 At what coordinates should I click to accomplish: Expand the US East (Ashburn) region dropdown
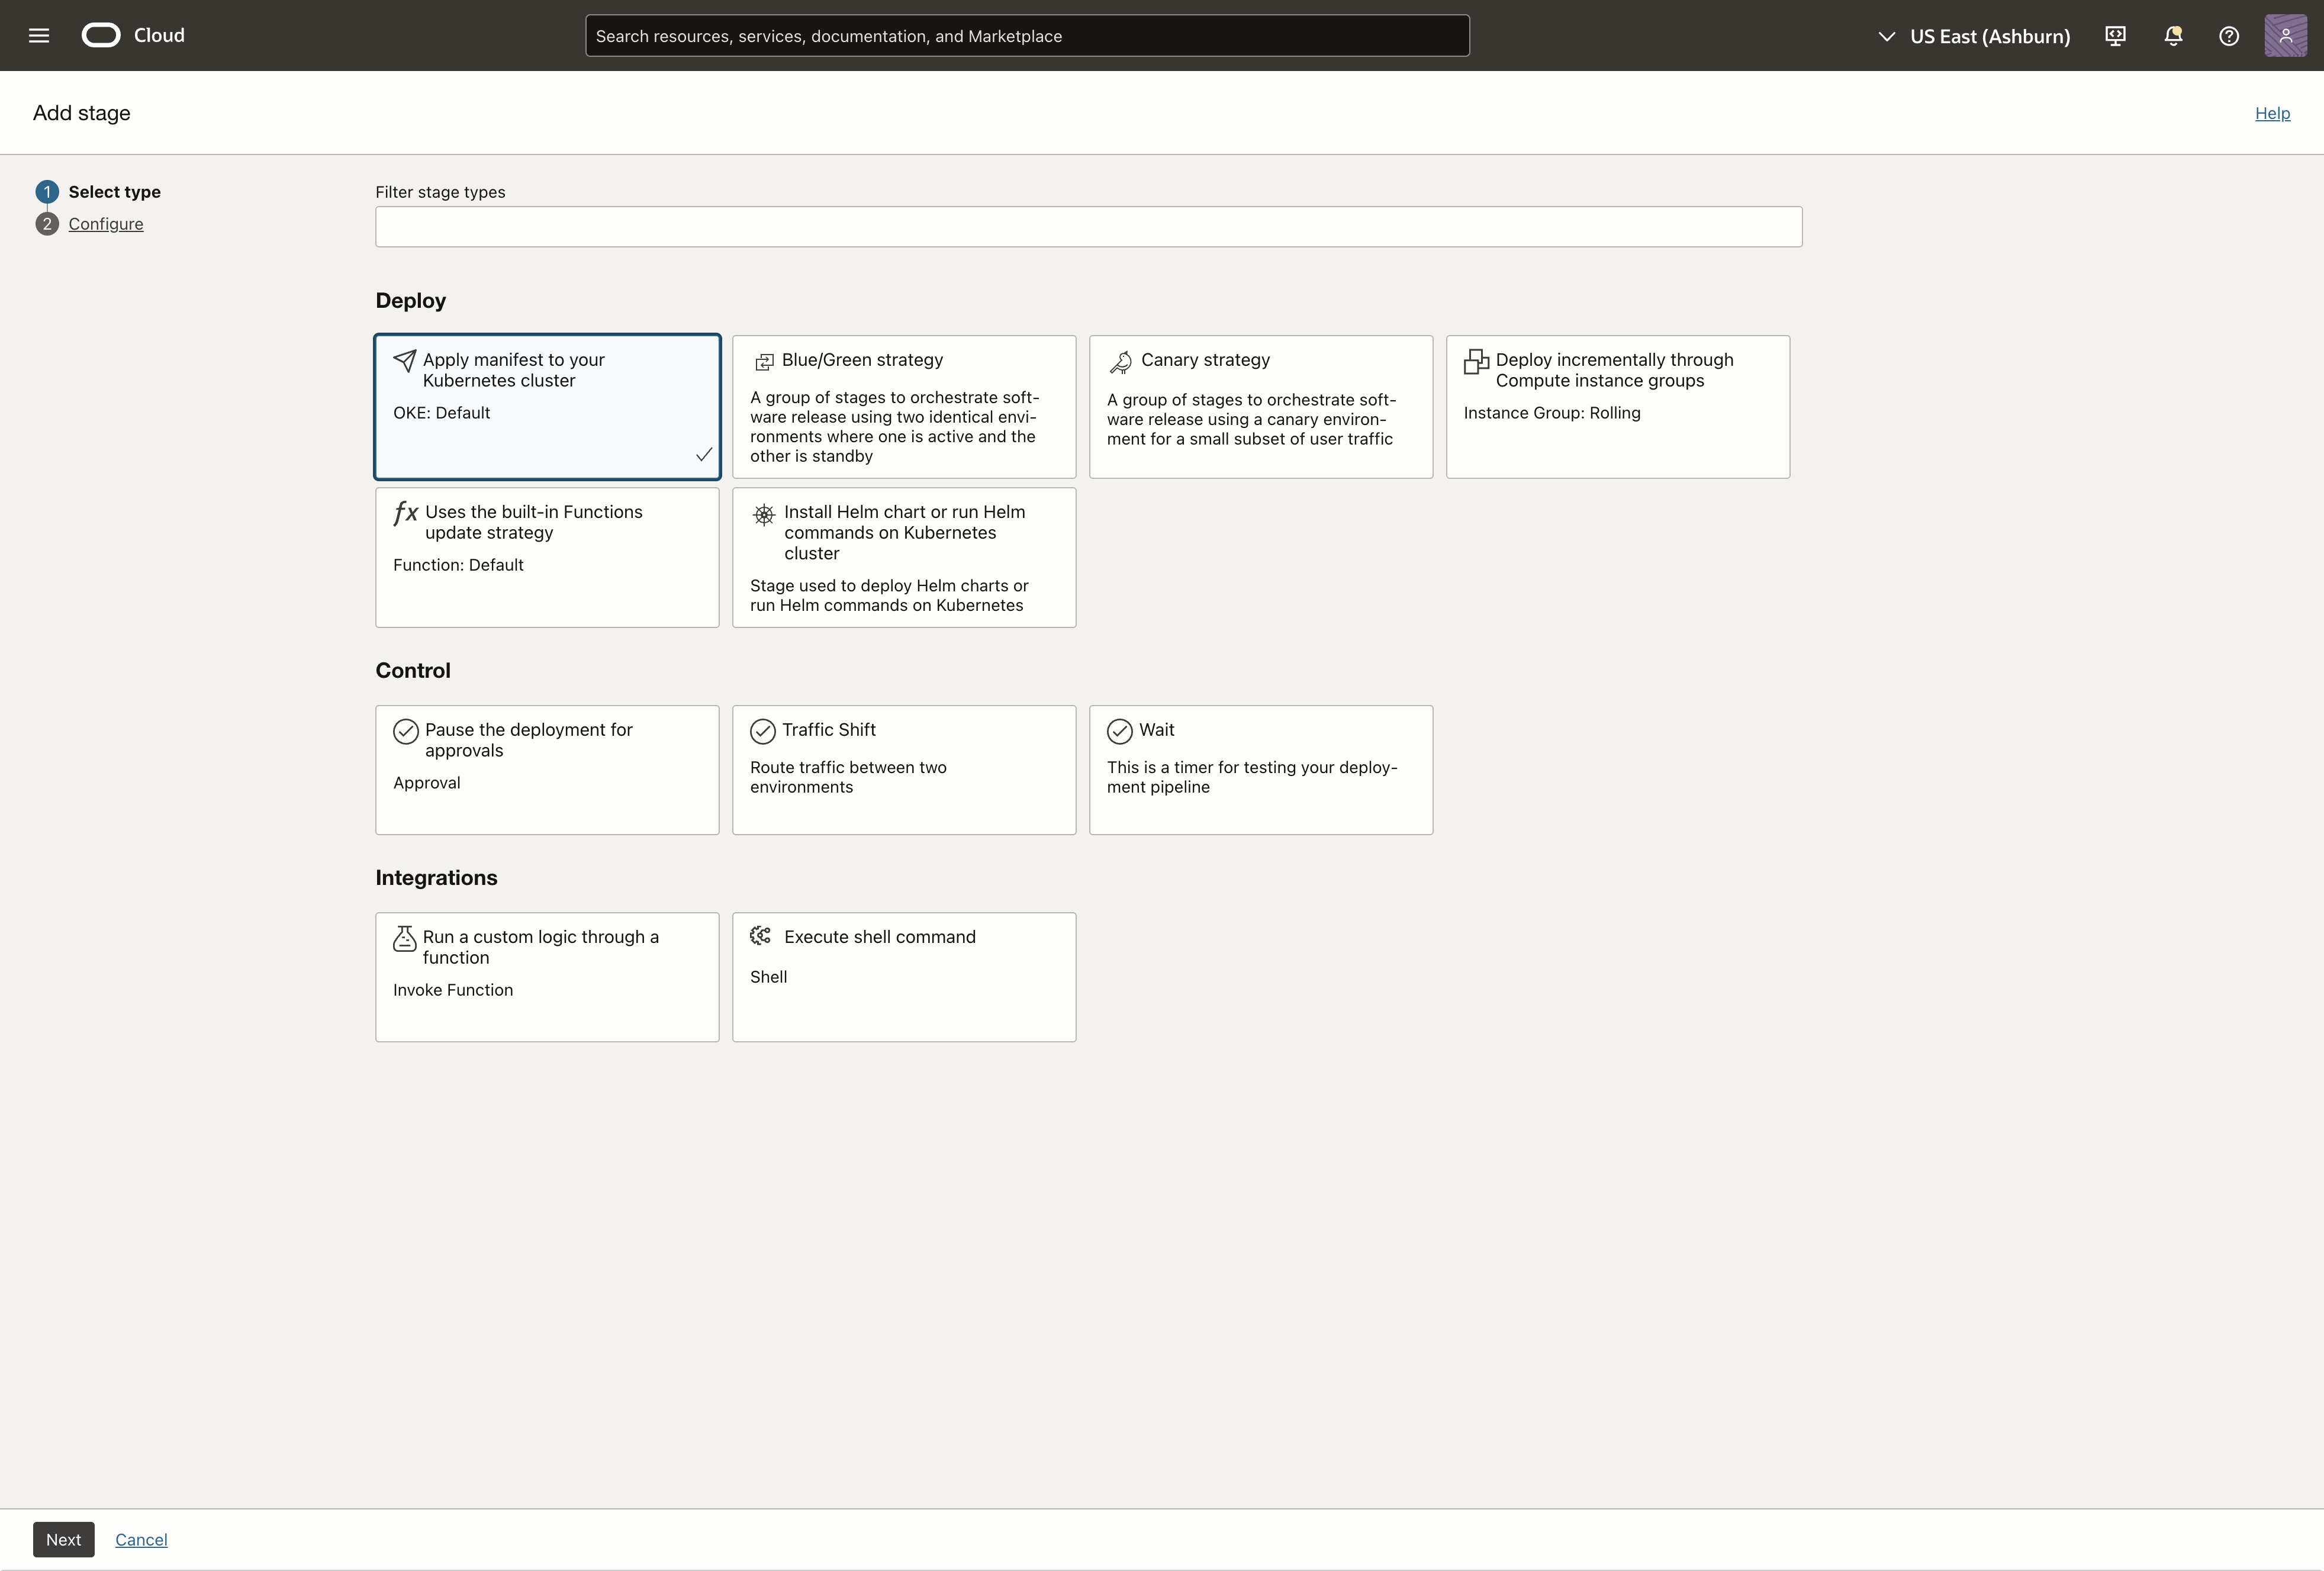[1975, 36]
